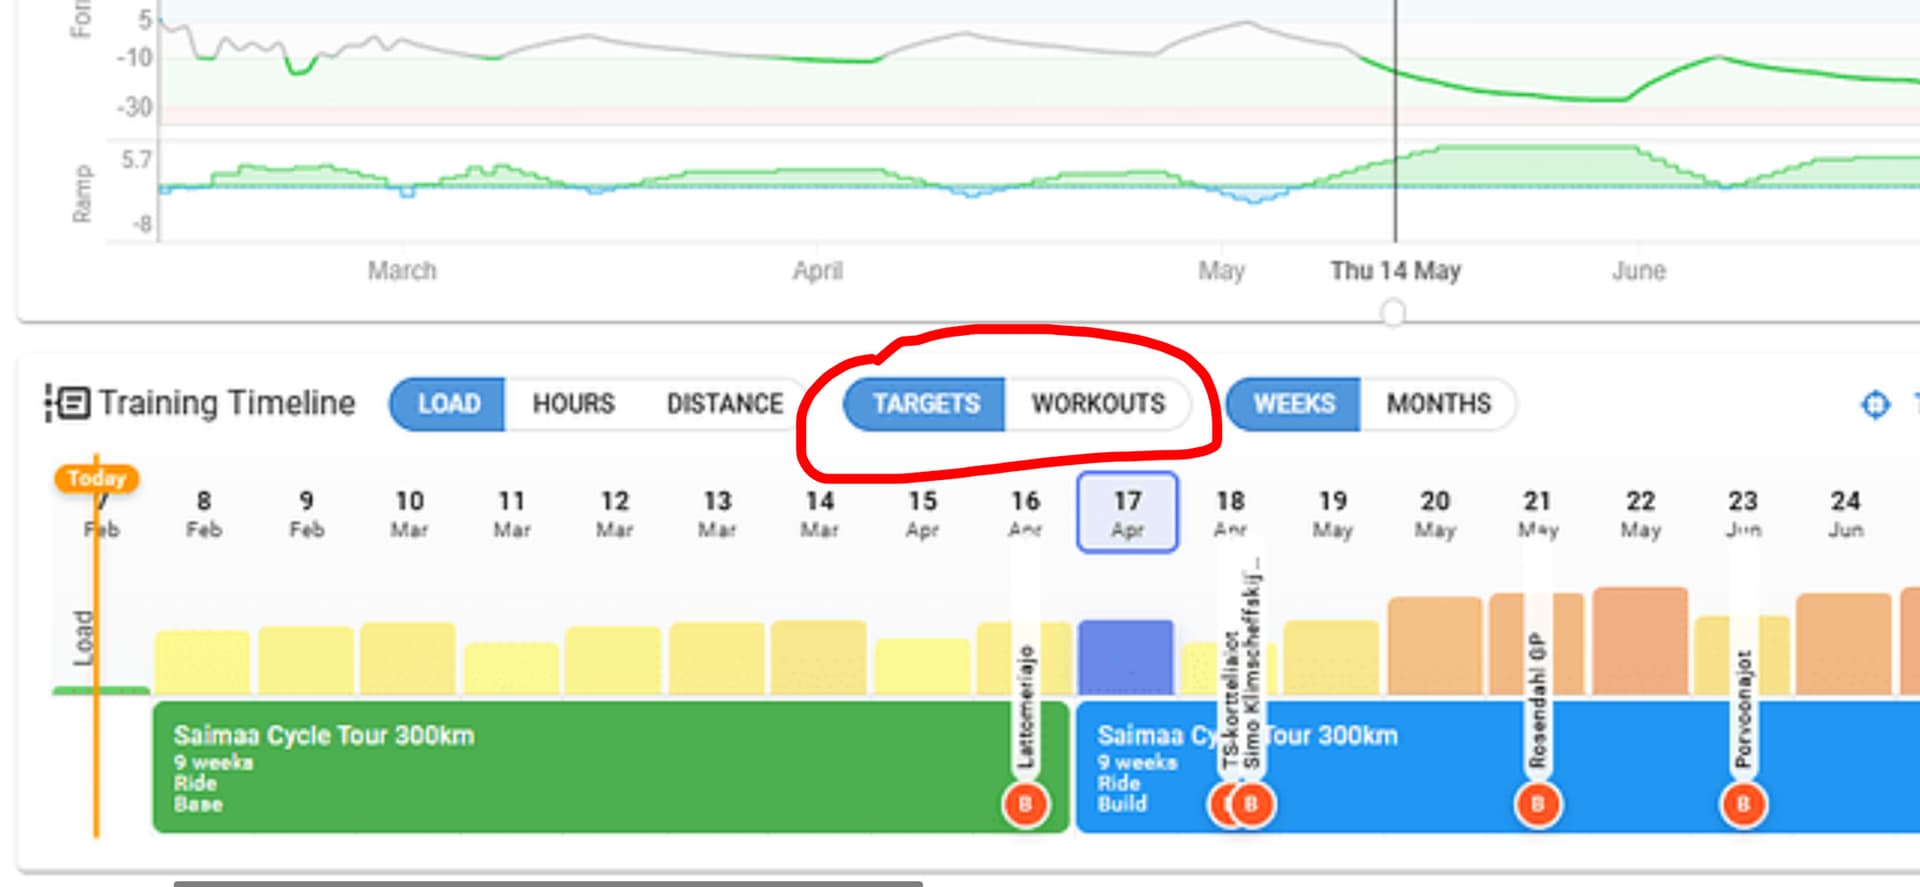1920x887 pixels.
Task: Show the timeline in Months
Action: pos(1438,404)
